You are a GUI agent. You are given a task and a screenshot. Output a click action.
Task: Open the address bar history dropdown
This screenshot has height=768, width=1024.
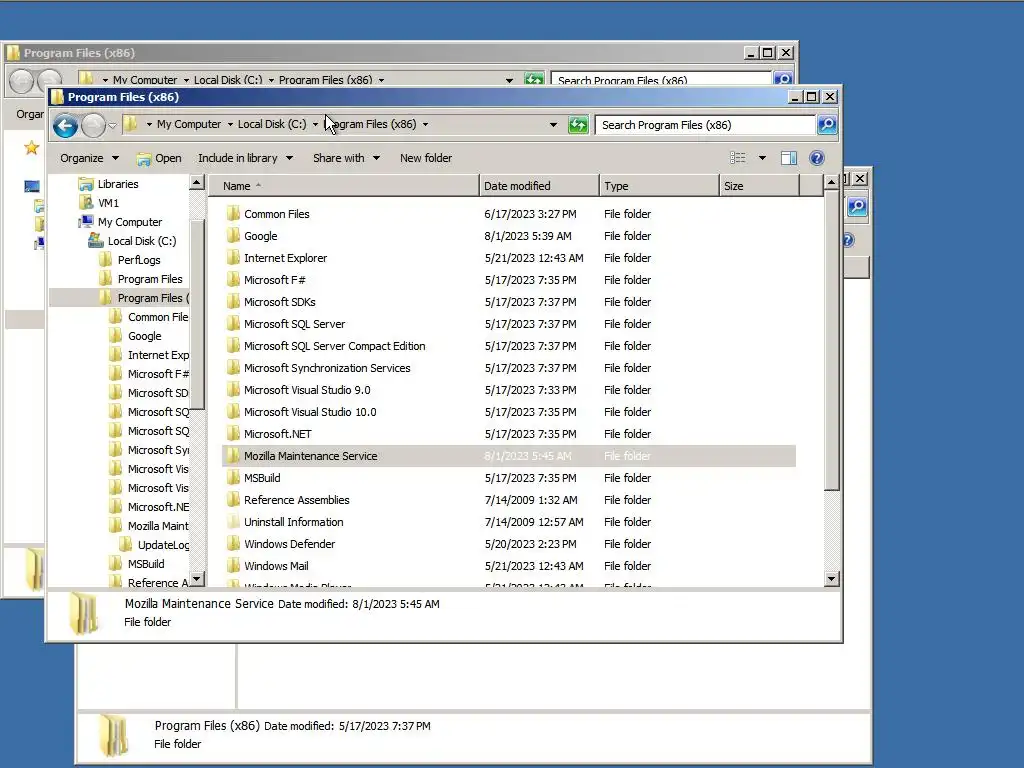(x=553, y=125)
